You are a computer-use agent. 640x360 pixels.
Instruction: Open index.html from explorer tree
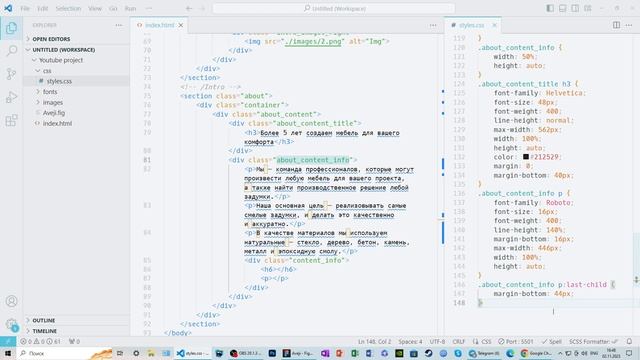coord(76,123)
